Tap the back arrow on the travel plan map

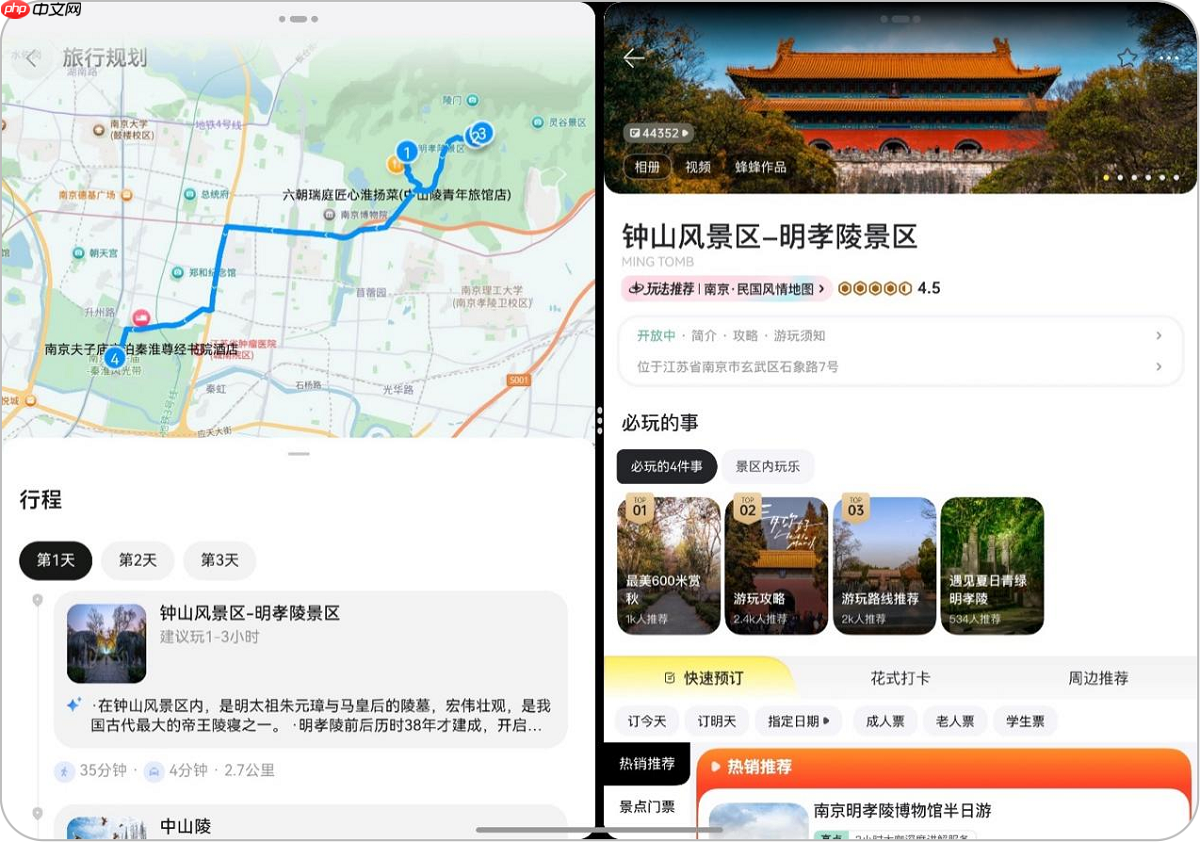point(31,57)
